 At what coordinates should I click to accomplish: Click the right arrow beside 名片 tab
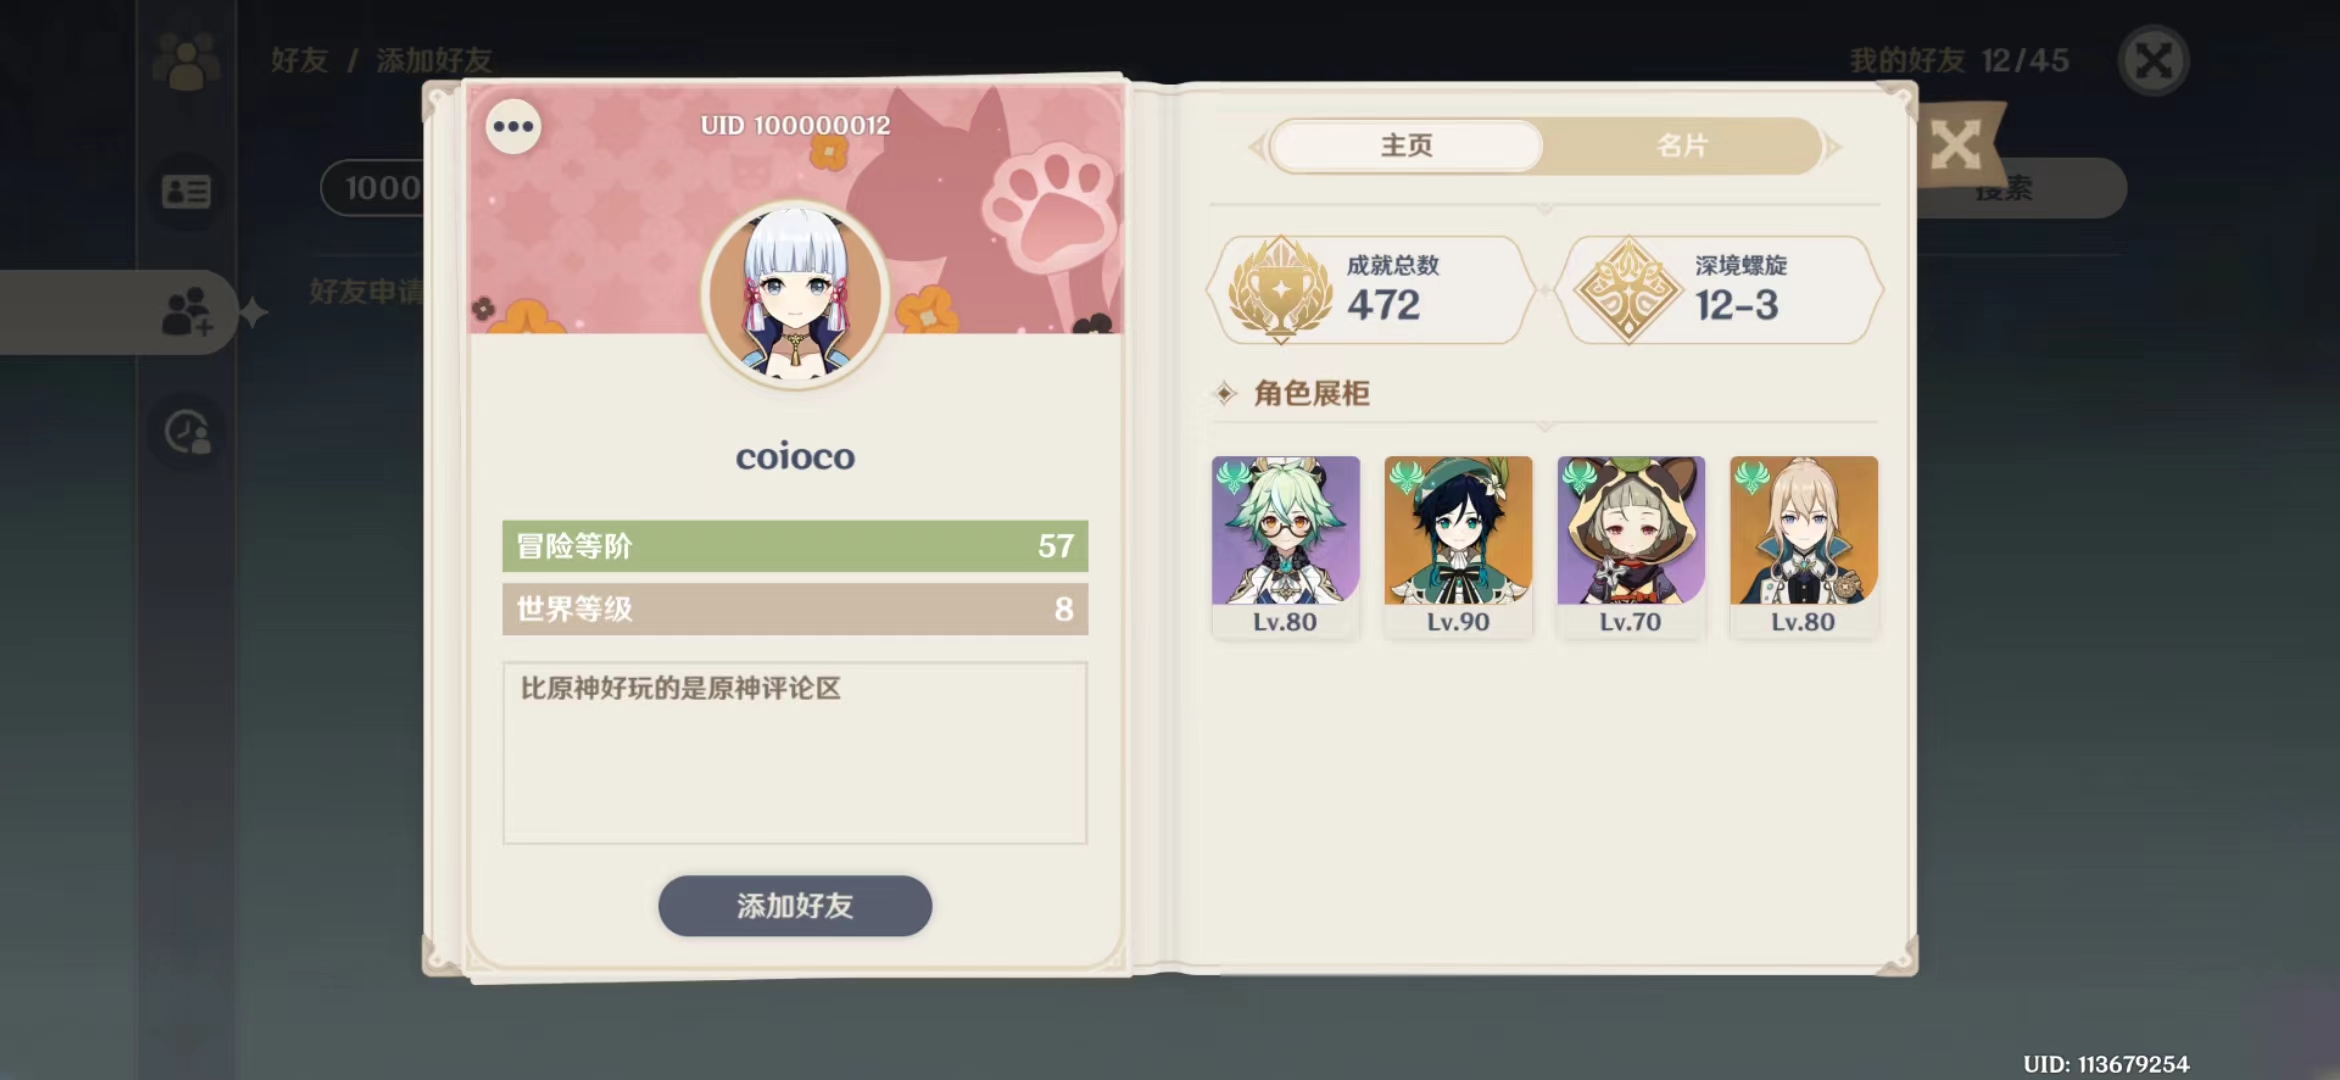click(x=1832, y=147)
